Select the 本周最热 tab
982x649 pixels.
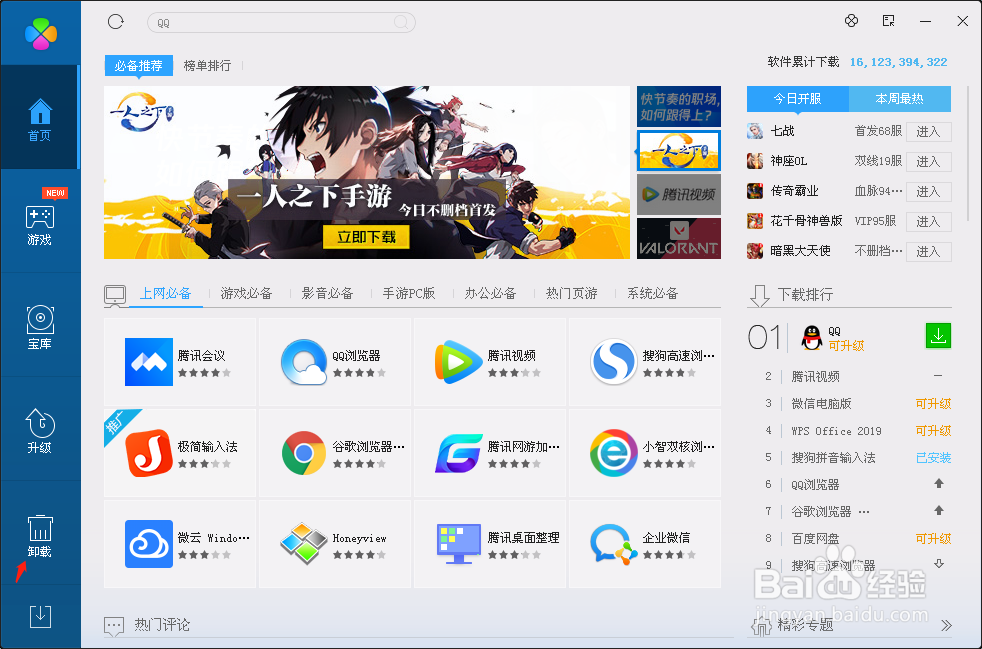coord(899,99)
